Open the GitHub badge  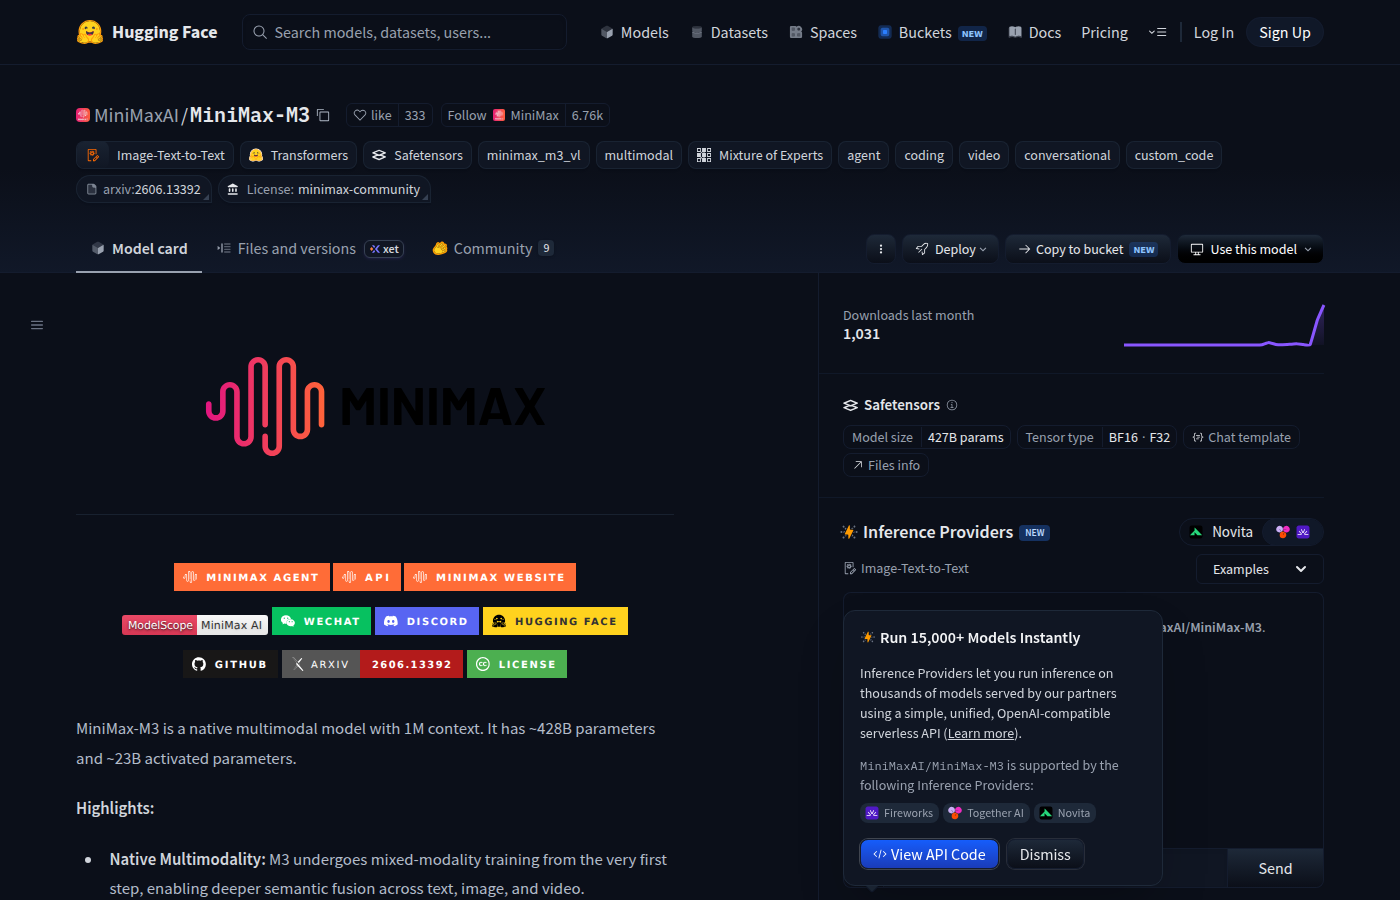(x=230, y=664)
